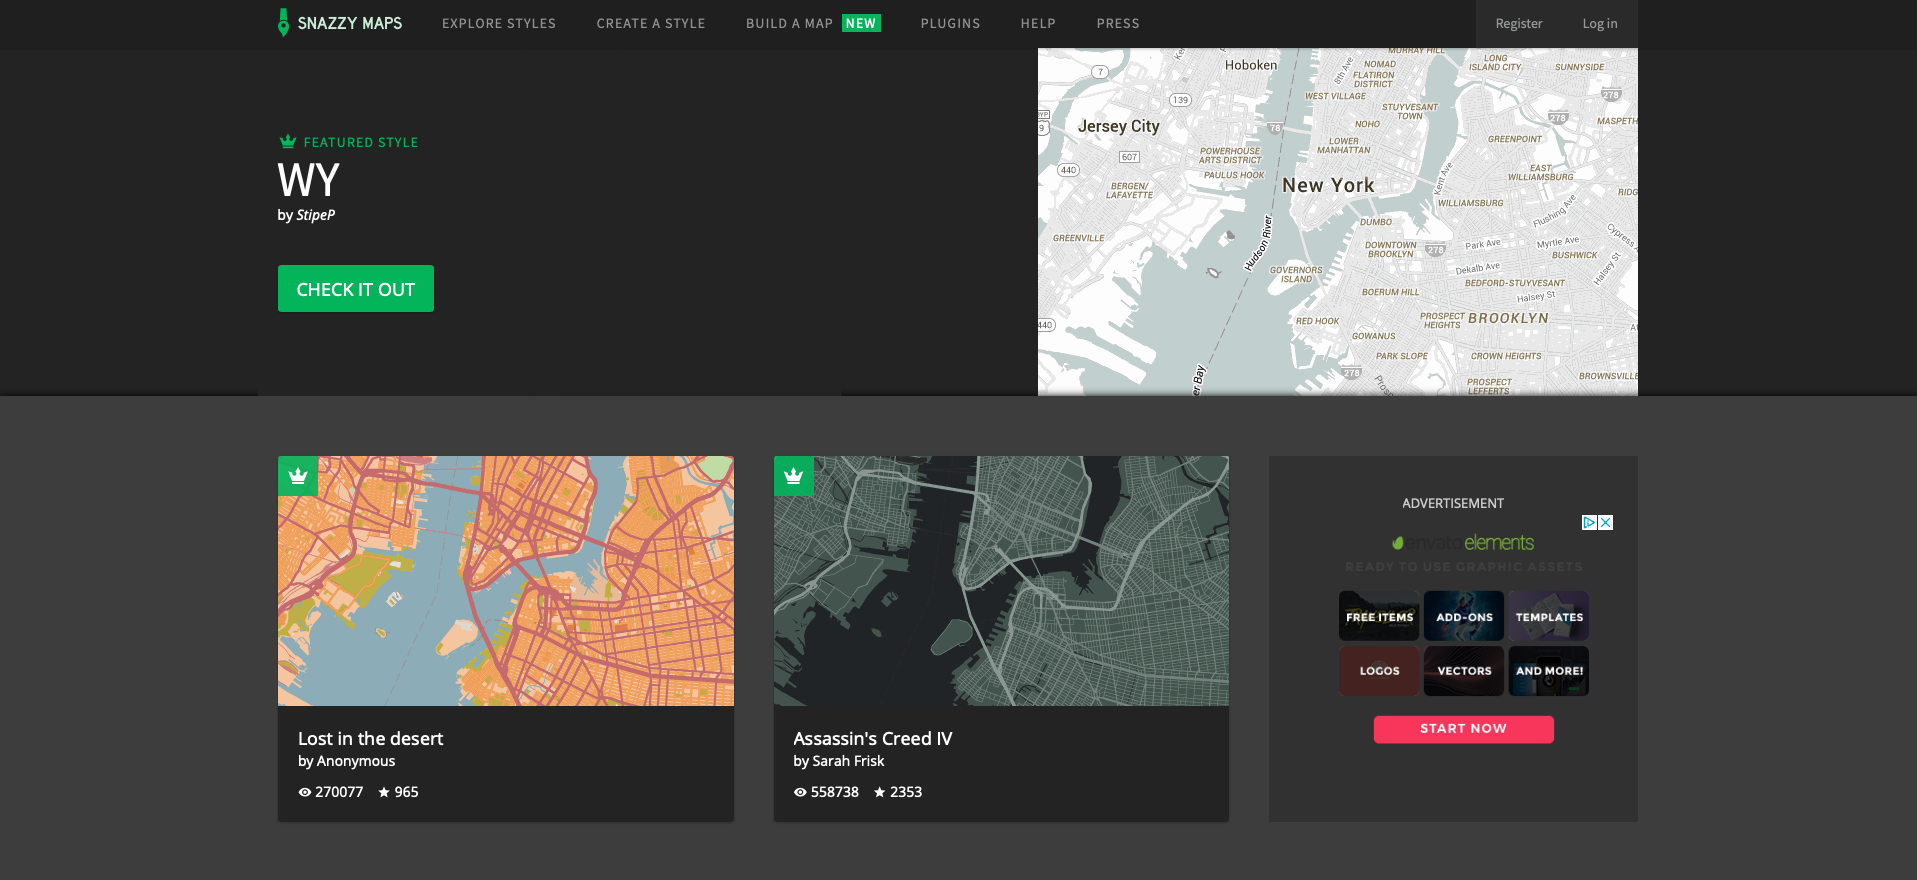Click Logos tile in the advertisement
Image resolution: width=1917 pixels, height=880 pixels.
pos(1379,671)
